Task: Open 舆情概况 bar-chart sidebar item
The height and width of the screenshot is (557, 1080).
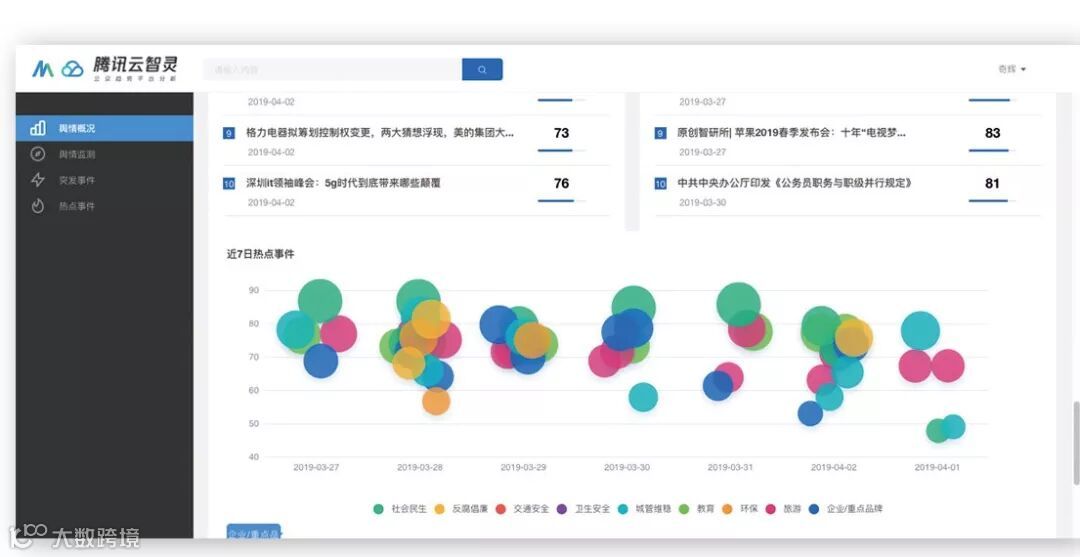Action: 105,128
